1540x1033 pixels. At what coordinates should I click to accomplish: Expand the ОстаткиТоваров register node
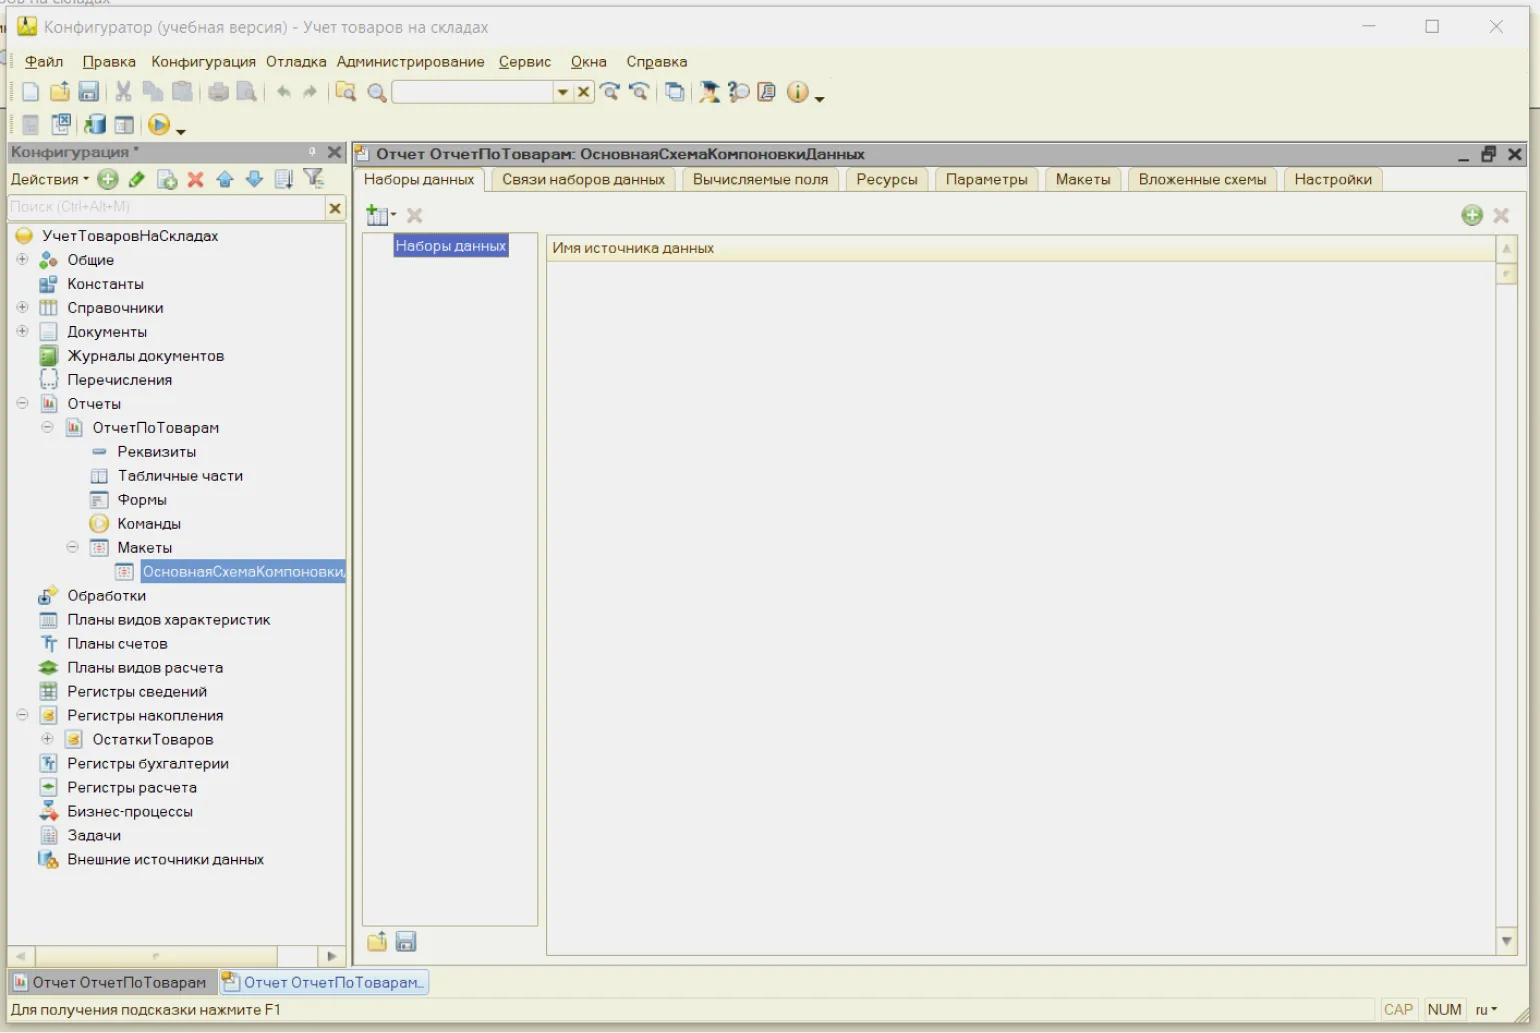point(47,739)
